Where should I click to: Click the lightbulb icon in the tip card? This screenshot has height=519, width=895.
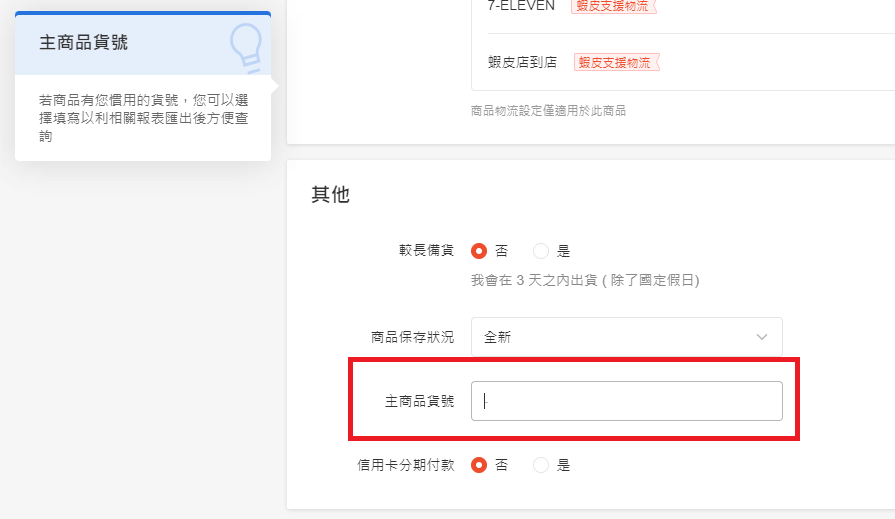245,42
